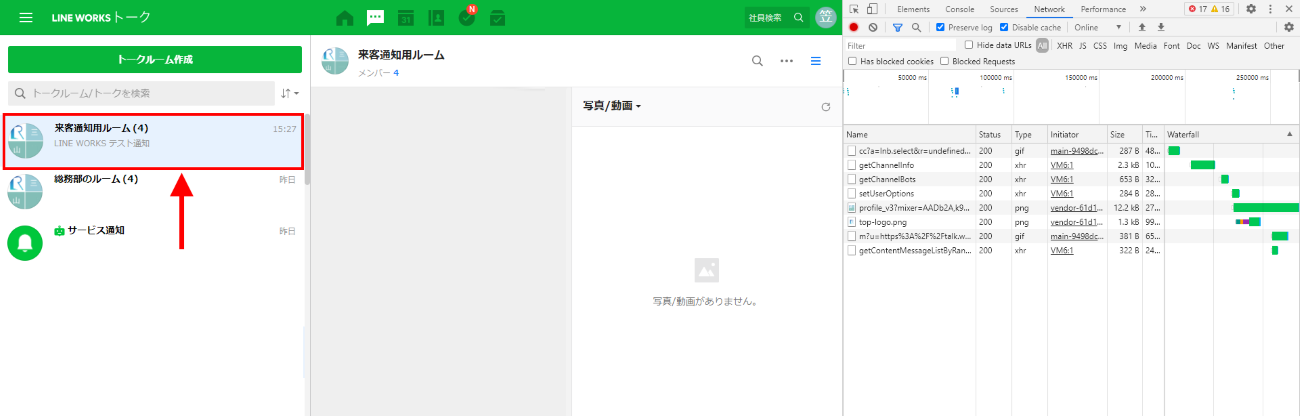The width and height of the screenshot is (1300, 416).
Task: Open the getChannelInfo request entry
Action: (886, 165)
